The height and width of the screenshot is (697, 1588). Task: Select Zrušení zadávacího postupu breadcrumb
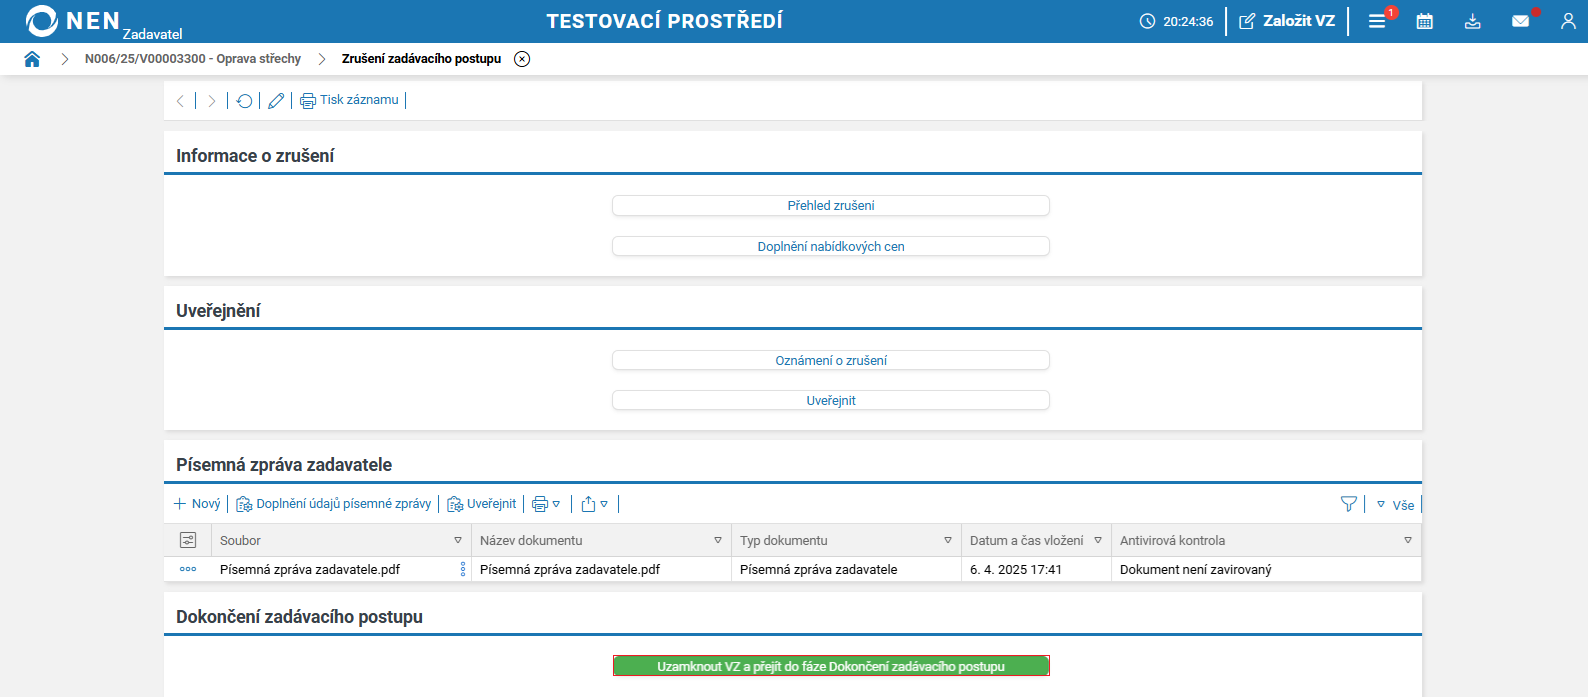[421, 59]
